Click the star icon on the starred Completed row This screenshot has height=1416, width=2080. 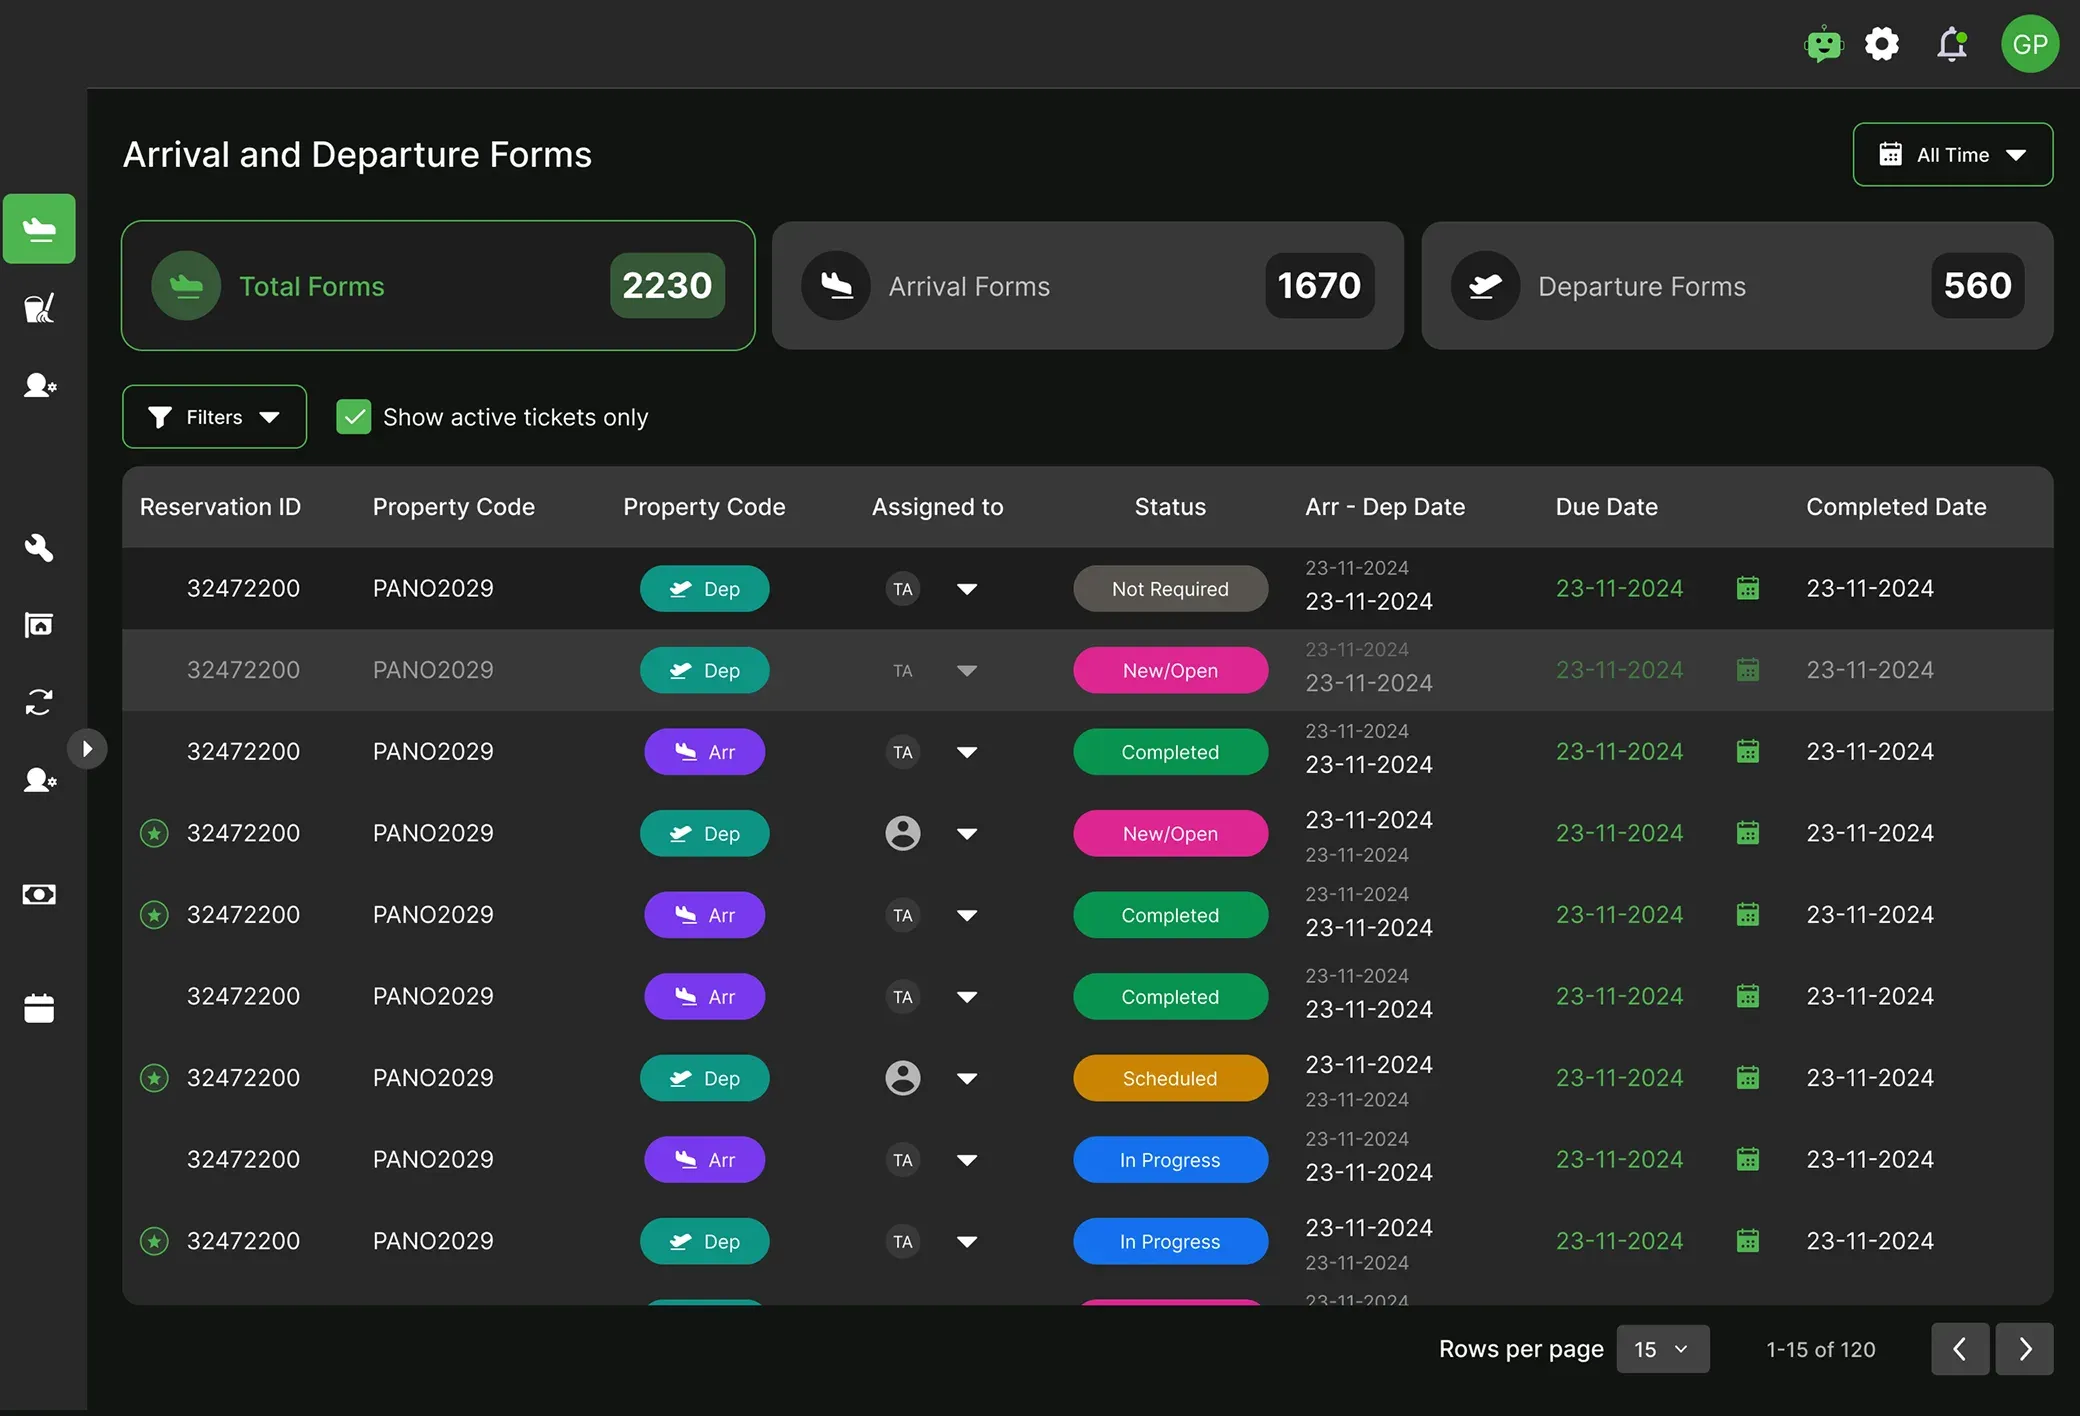point(154,915)
